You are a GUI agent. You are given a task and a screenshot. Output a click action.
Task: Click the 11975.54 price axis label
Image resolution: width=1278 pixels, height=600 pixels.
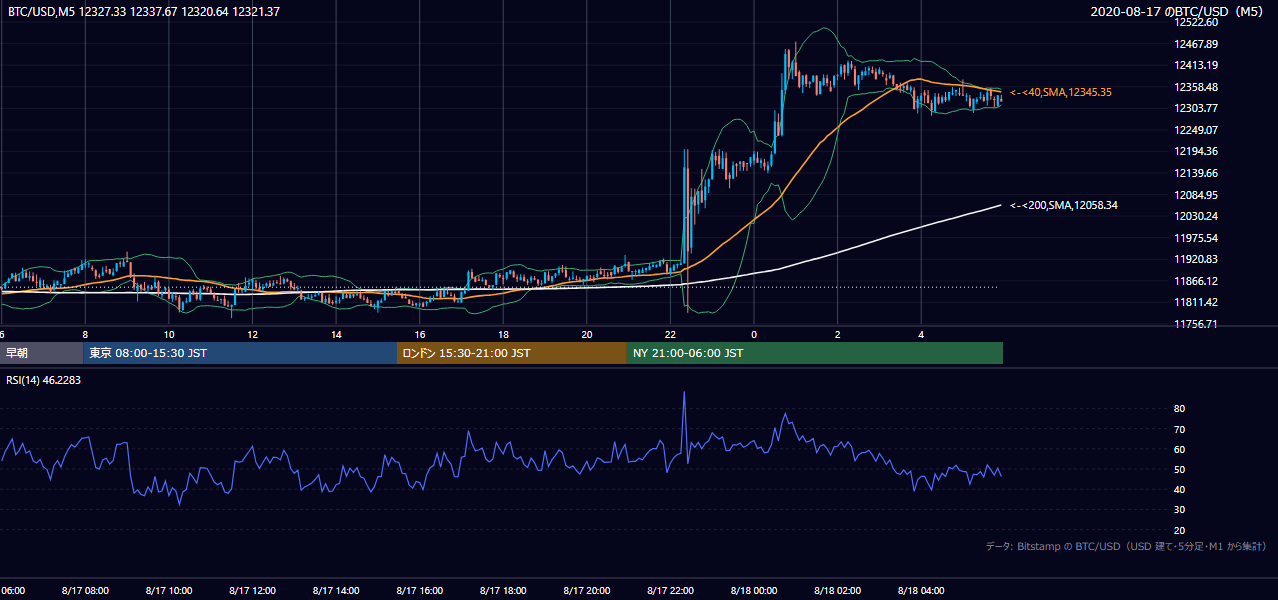(x=1196, y=238)
